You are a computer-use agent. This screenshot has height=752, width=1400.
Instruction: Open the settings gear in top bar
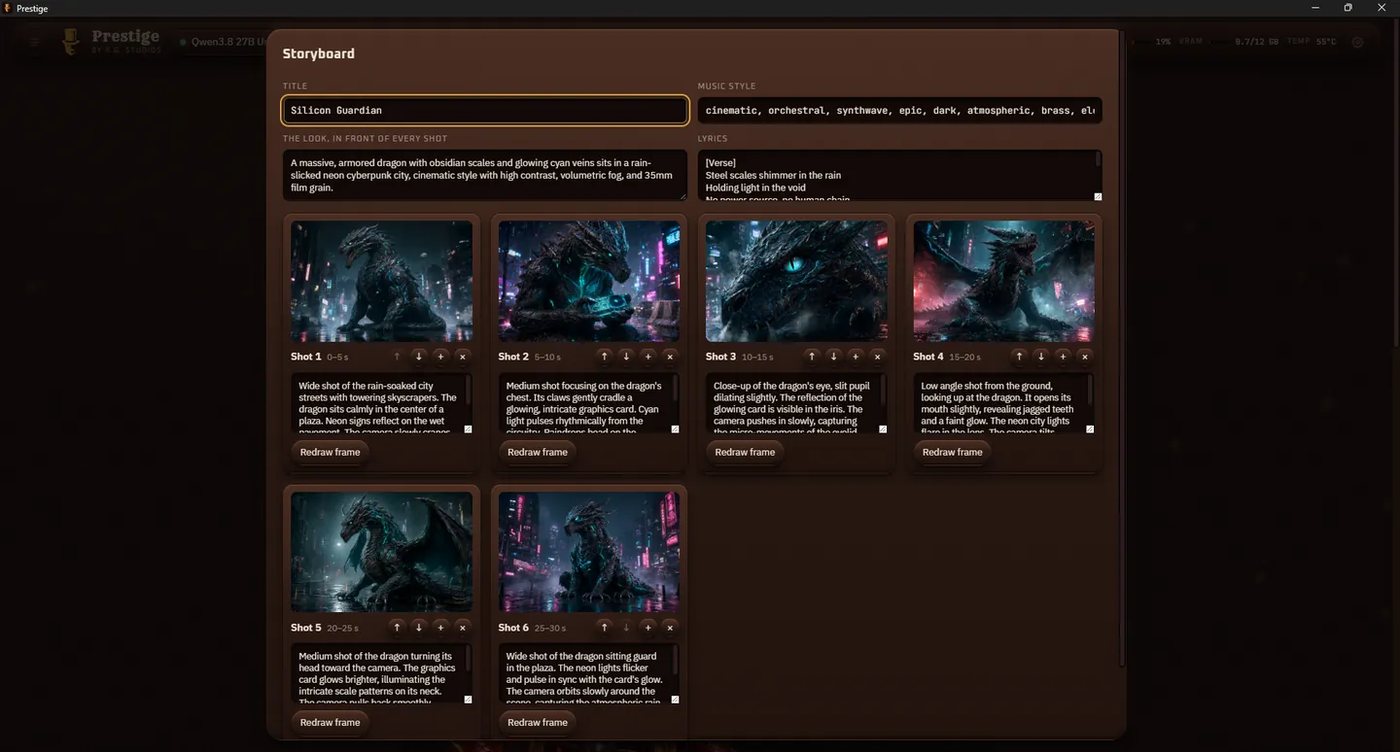coord(1357,42)
